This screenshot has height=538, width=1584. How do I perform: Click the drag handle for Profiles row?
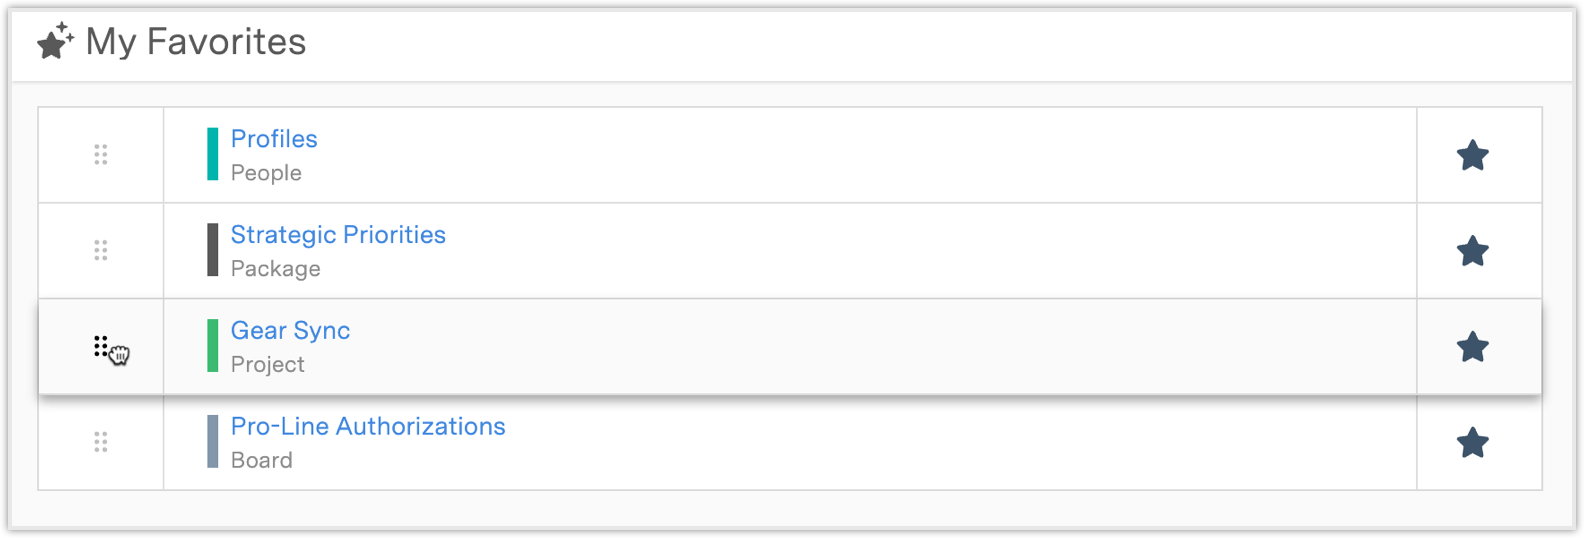(x=101, y=155)
